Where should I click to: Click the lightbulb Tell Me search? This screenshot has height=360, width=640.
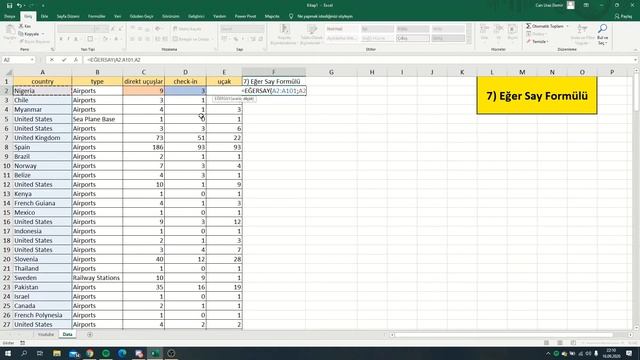(x=291, y=16)
